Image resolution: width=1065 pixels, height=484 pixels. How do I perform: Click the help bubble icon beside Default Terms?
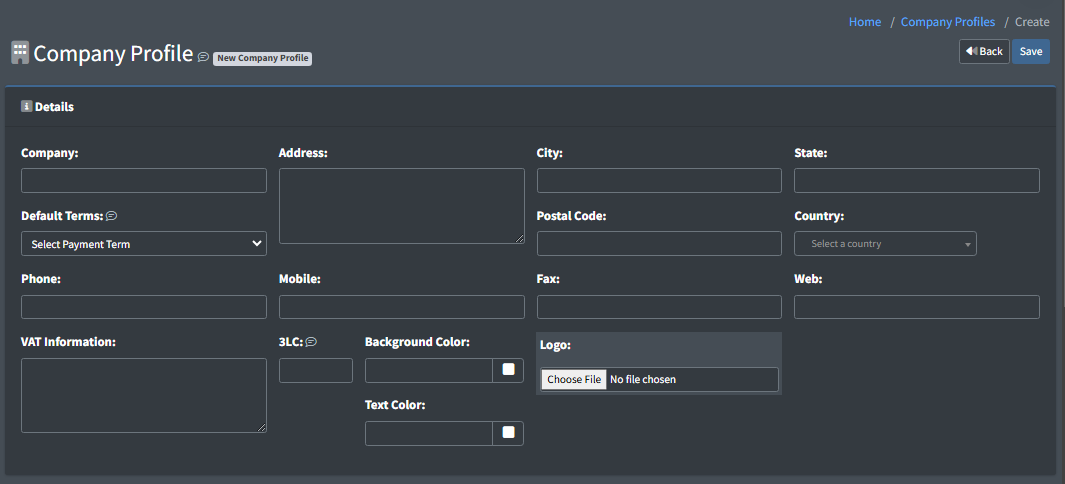pos(112,216)
